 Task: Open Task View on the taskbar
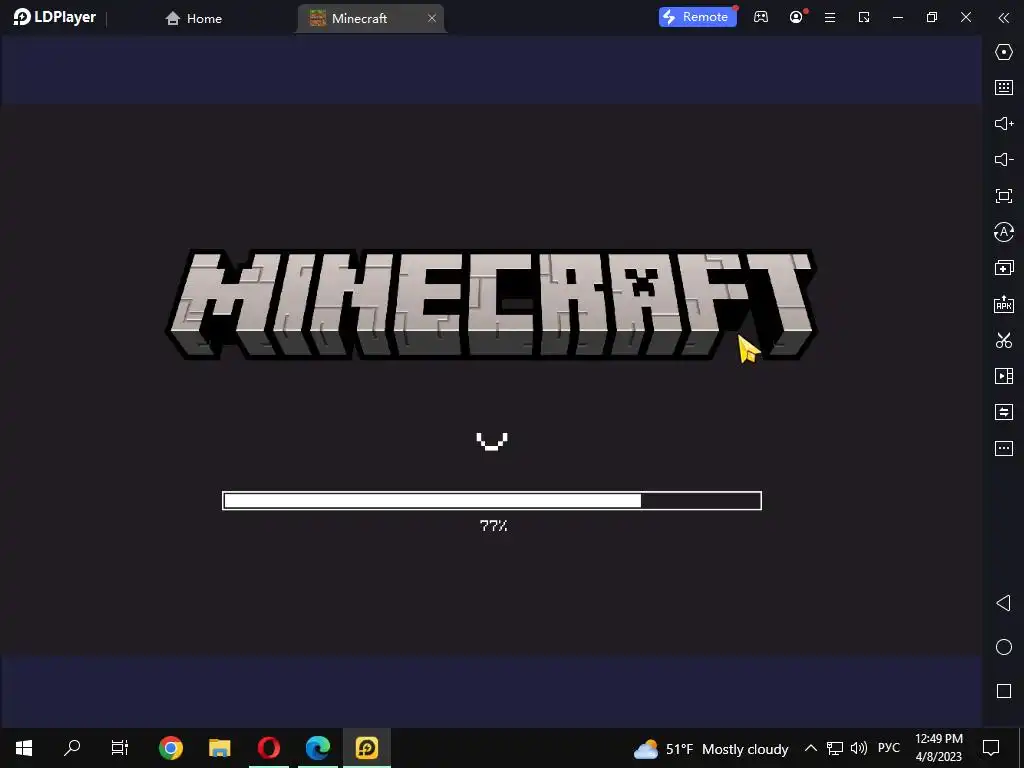tap(120, 748)
